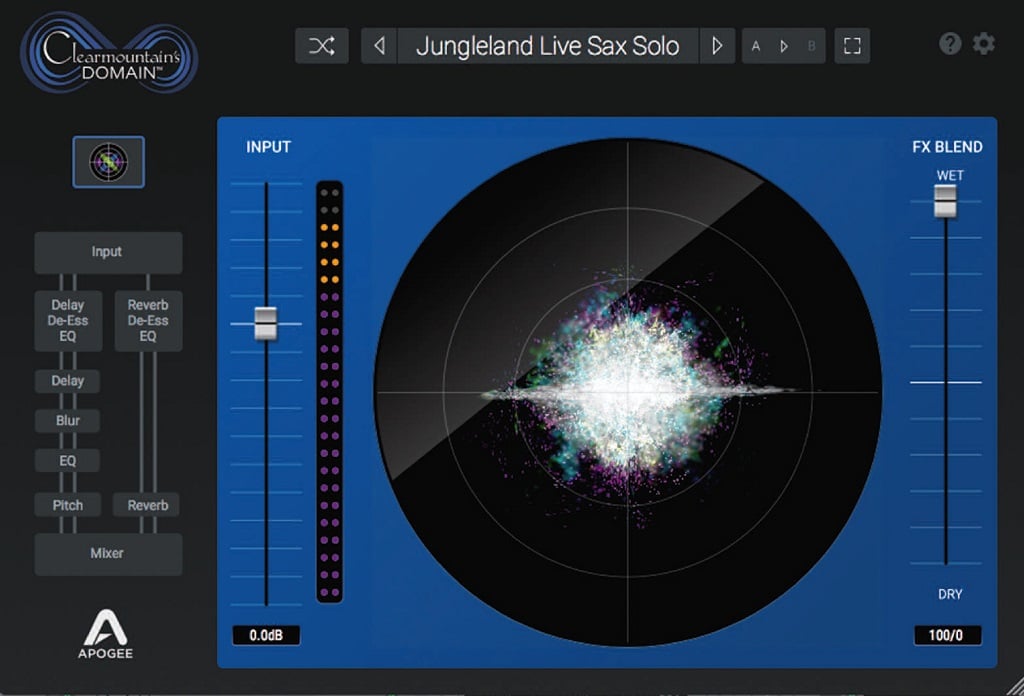Viewport: 1024px width, 696px height.
Task: Click the WET label
Action: [x=950, y=175]
